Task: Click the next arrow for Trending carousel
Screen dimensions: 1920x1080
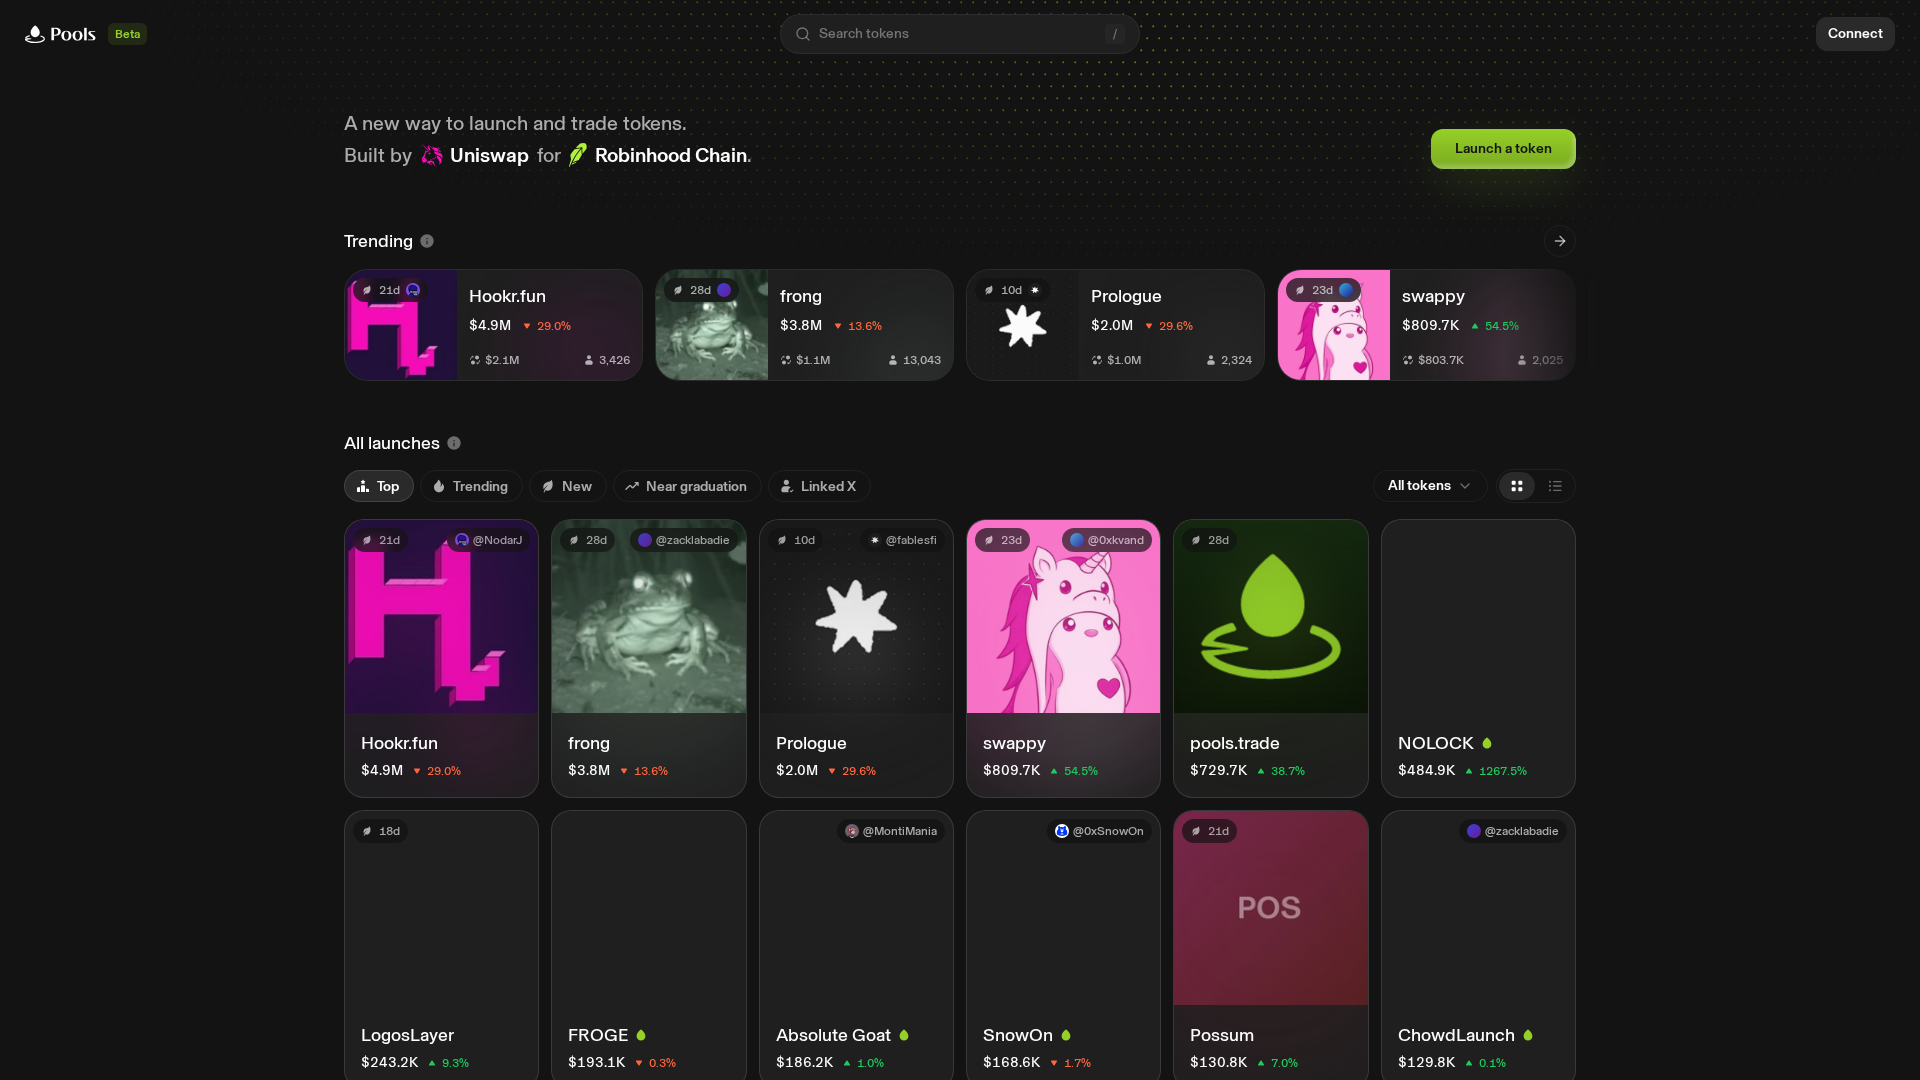Action: click(1560, 241)
